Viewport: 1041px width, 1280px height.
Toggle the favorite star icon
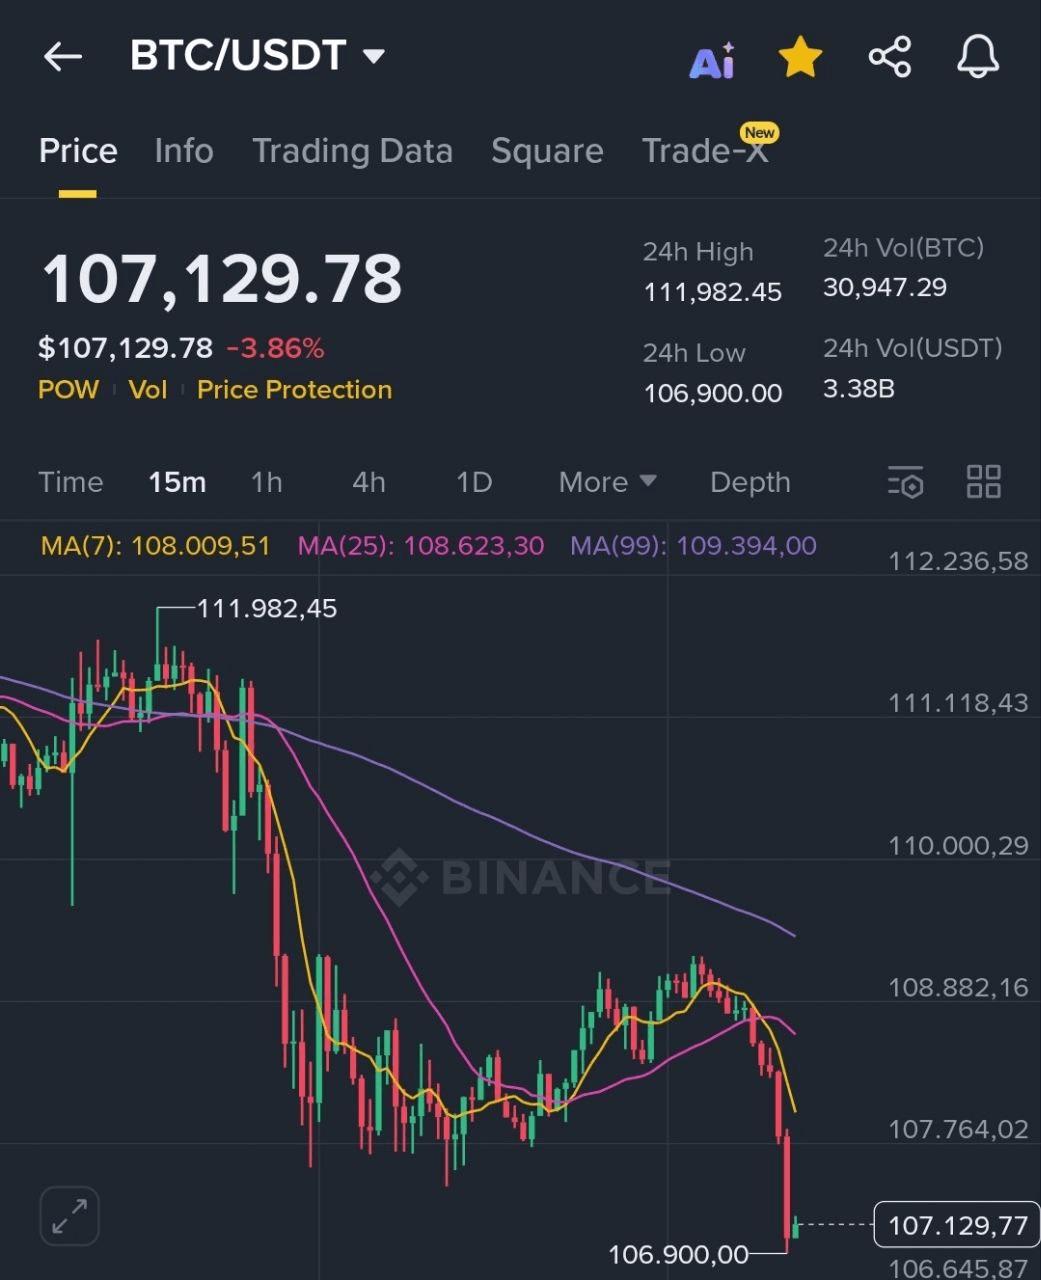tap(800, 57)
